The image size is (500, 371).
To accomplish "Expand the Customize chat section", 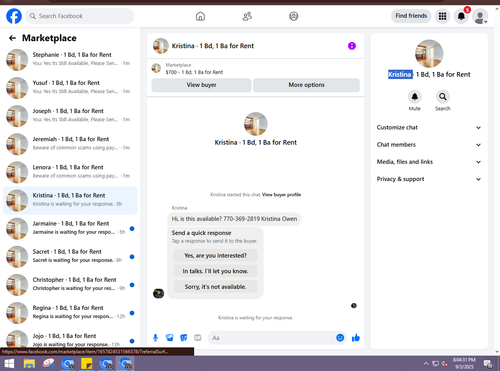I will (x=429, y=127).
